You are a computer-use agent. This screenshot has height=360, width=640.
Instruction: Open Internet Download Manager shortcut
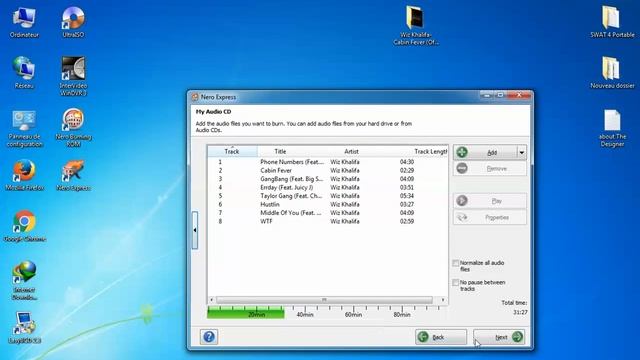click(x=24, y=281)
